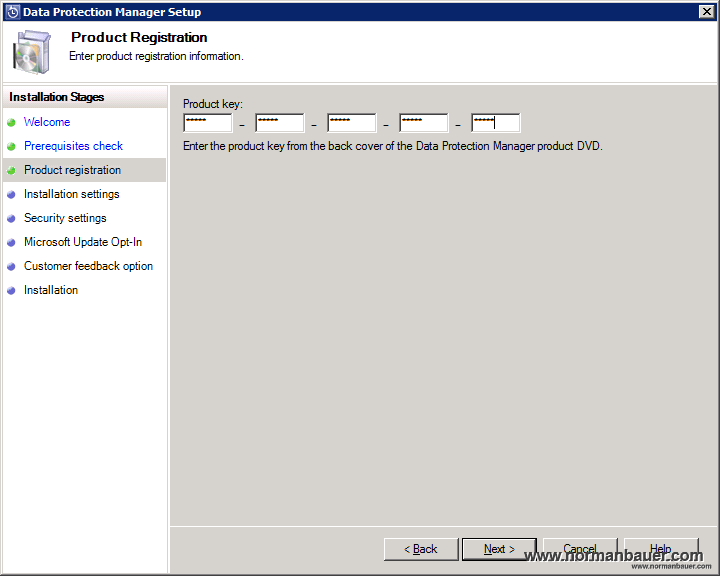Click green bullet beside Welcome stage
Image resolution: width=720 pixels, height=576 pixels.
(11, 122)
